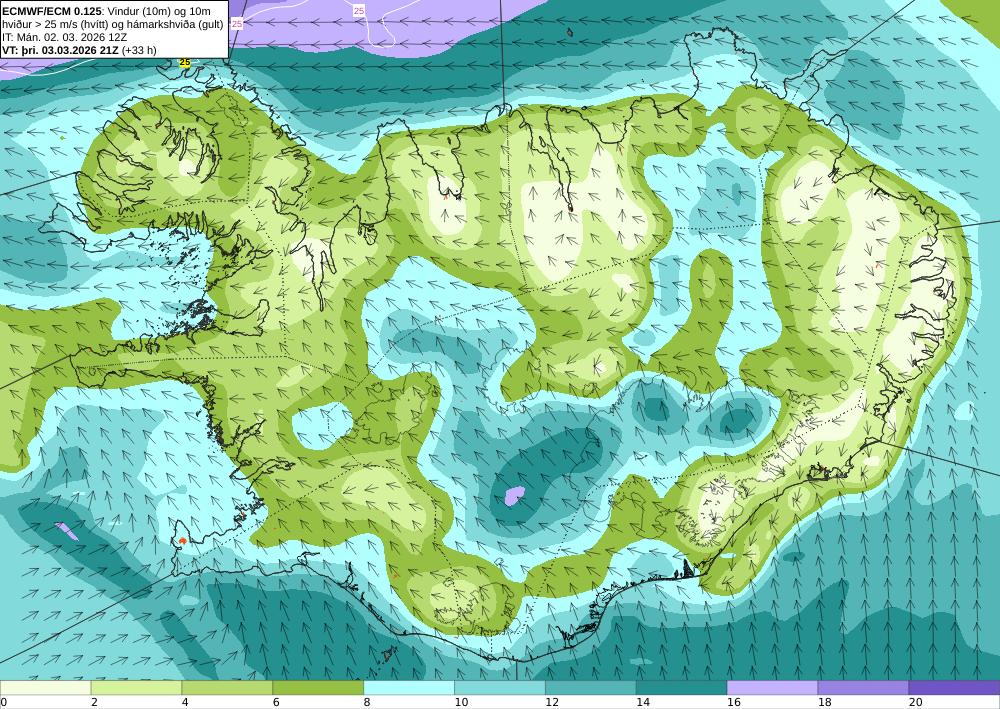Click the 'IT: Mán. 02. 03. 2026 12Z' line
Image resolution: width=1000 pixels, height=709 pixels.
pyautogui.click(x=65, y=37)
